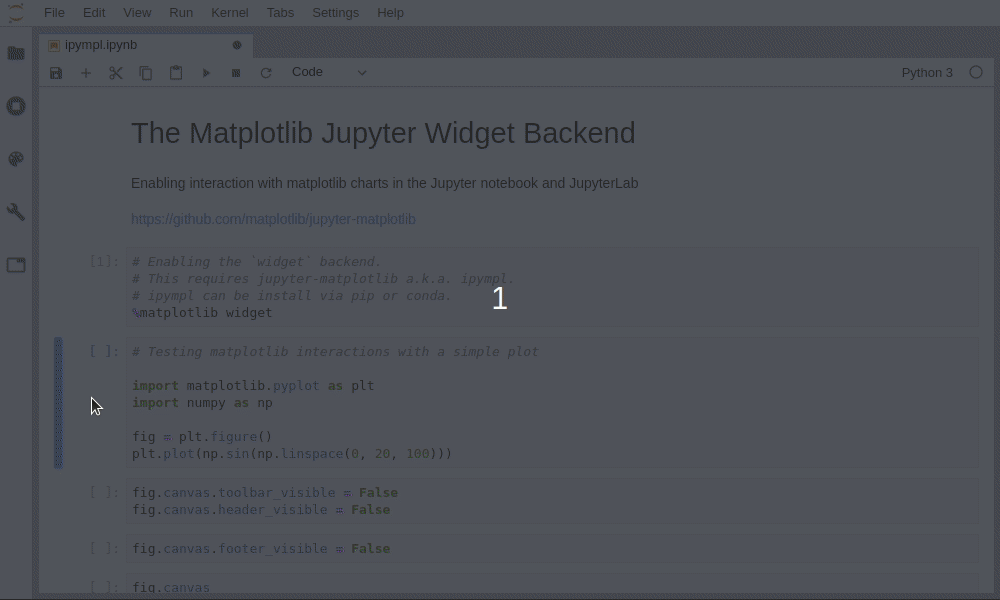
Task: Open the property inspector wrench icon
Action: 16,212
